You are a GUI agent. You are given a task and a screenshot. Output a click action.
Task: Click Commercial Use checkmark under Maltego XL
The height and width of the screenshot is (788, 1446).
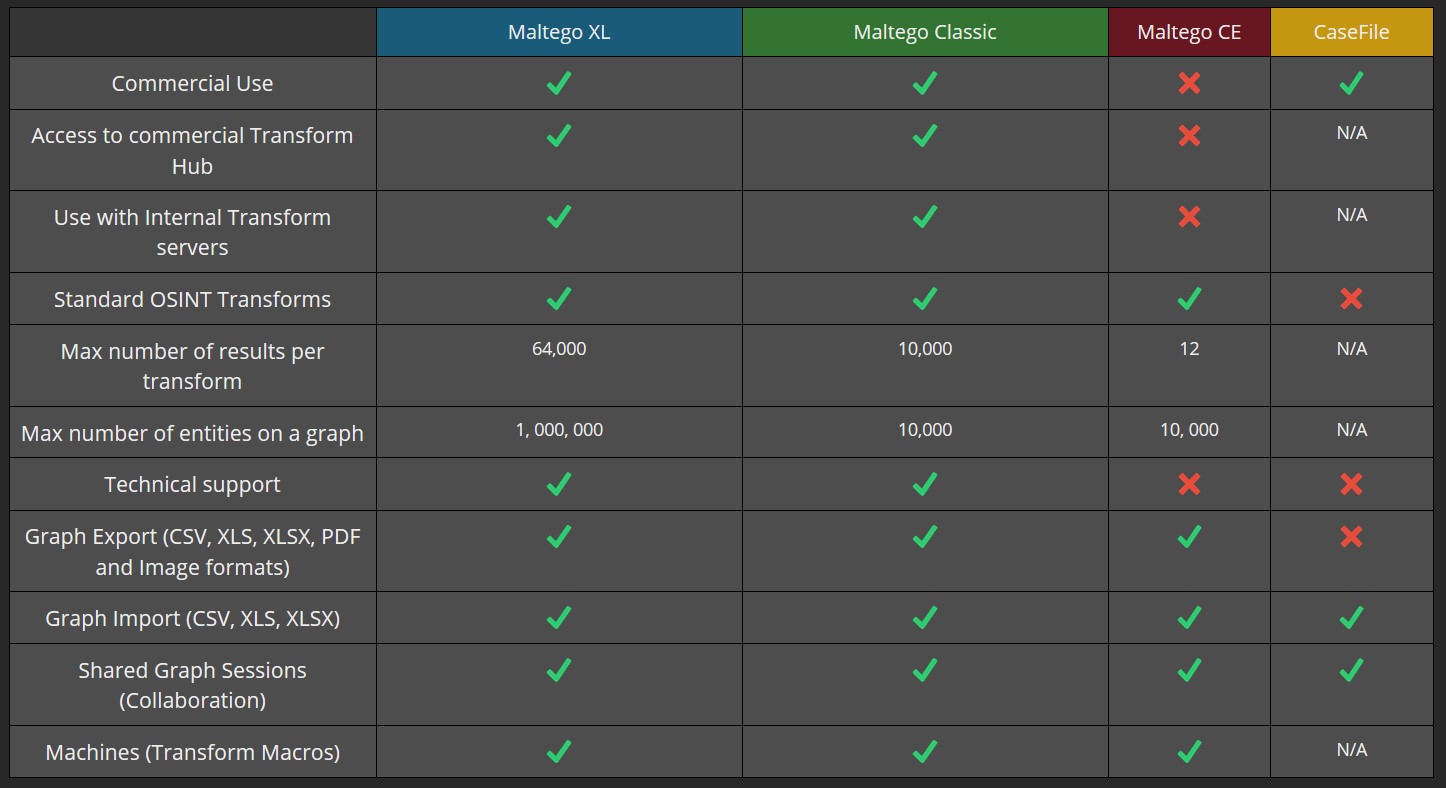(559, 83)
